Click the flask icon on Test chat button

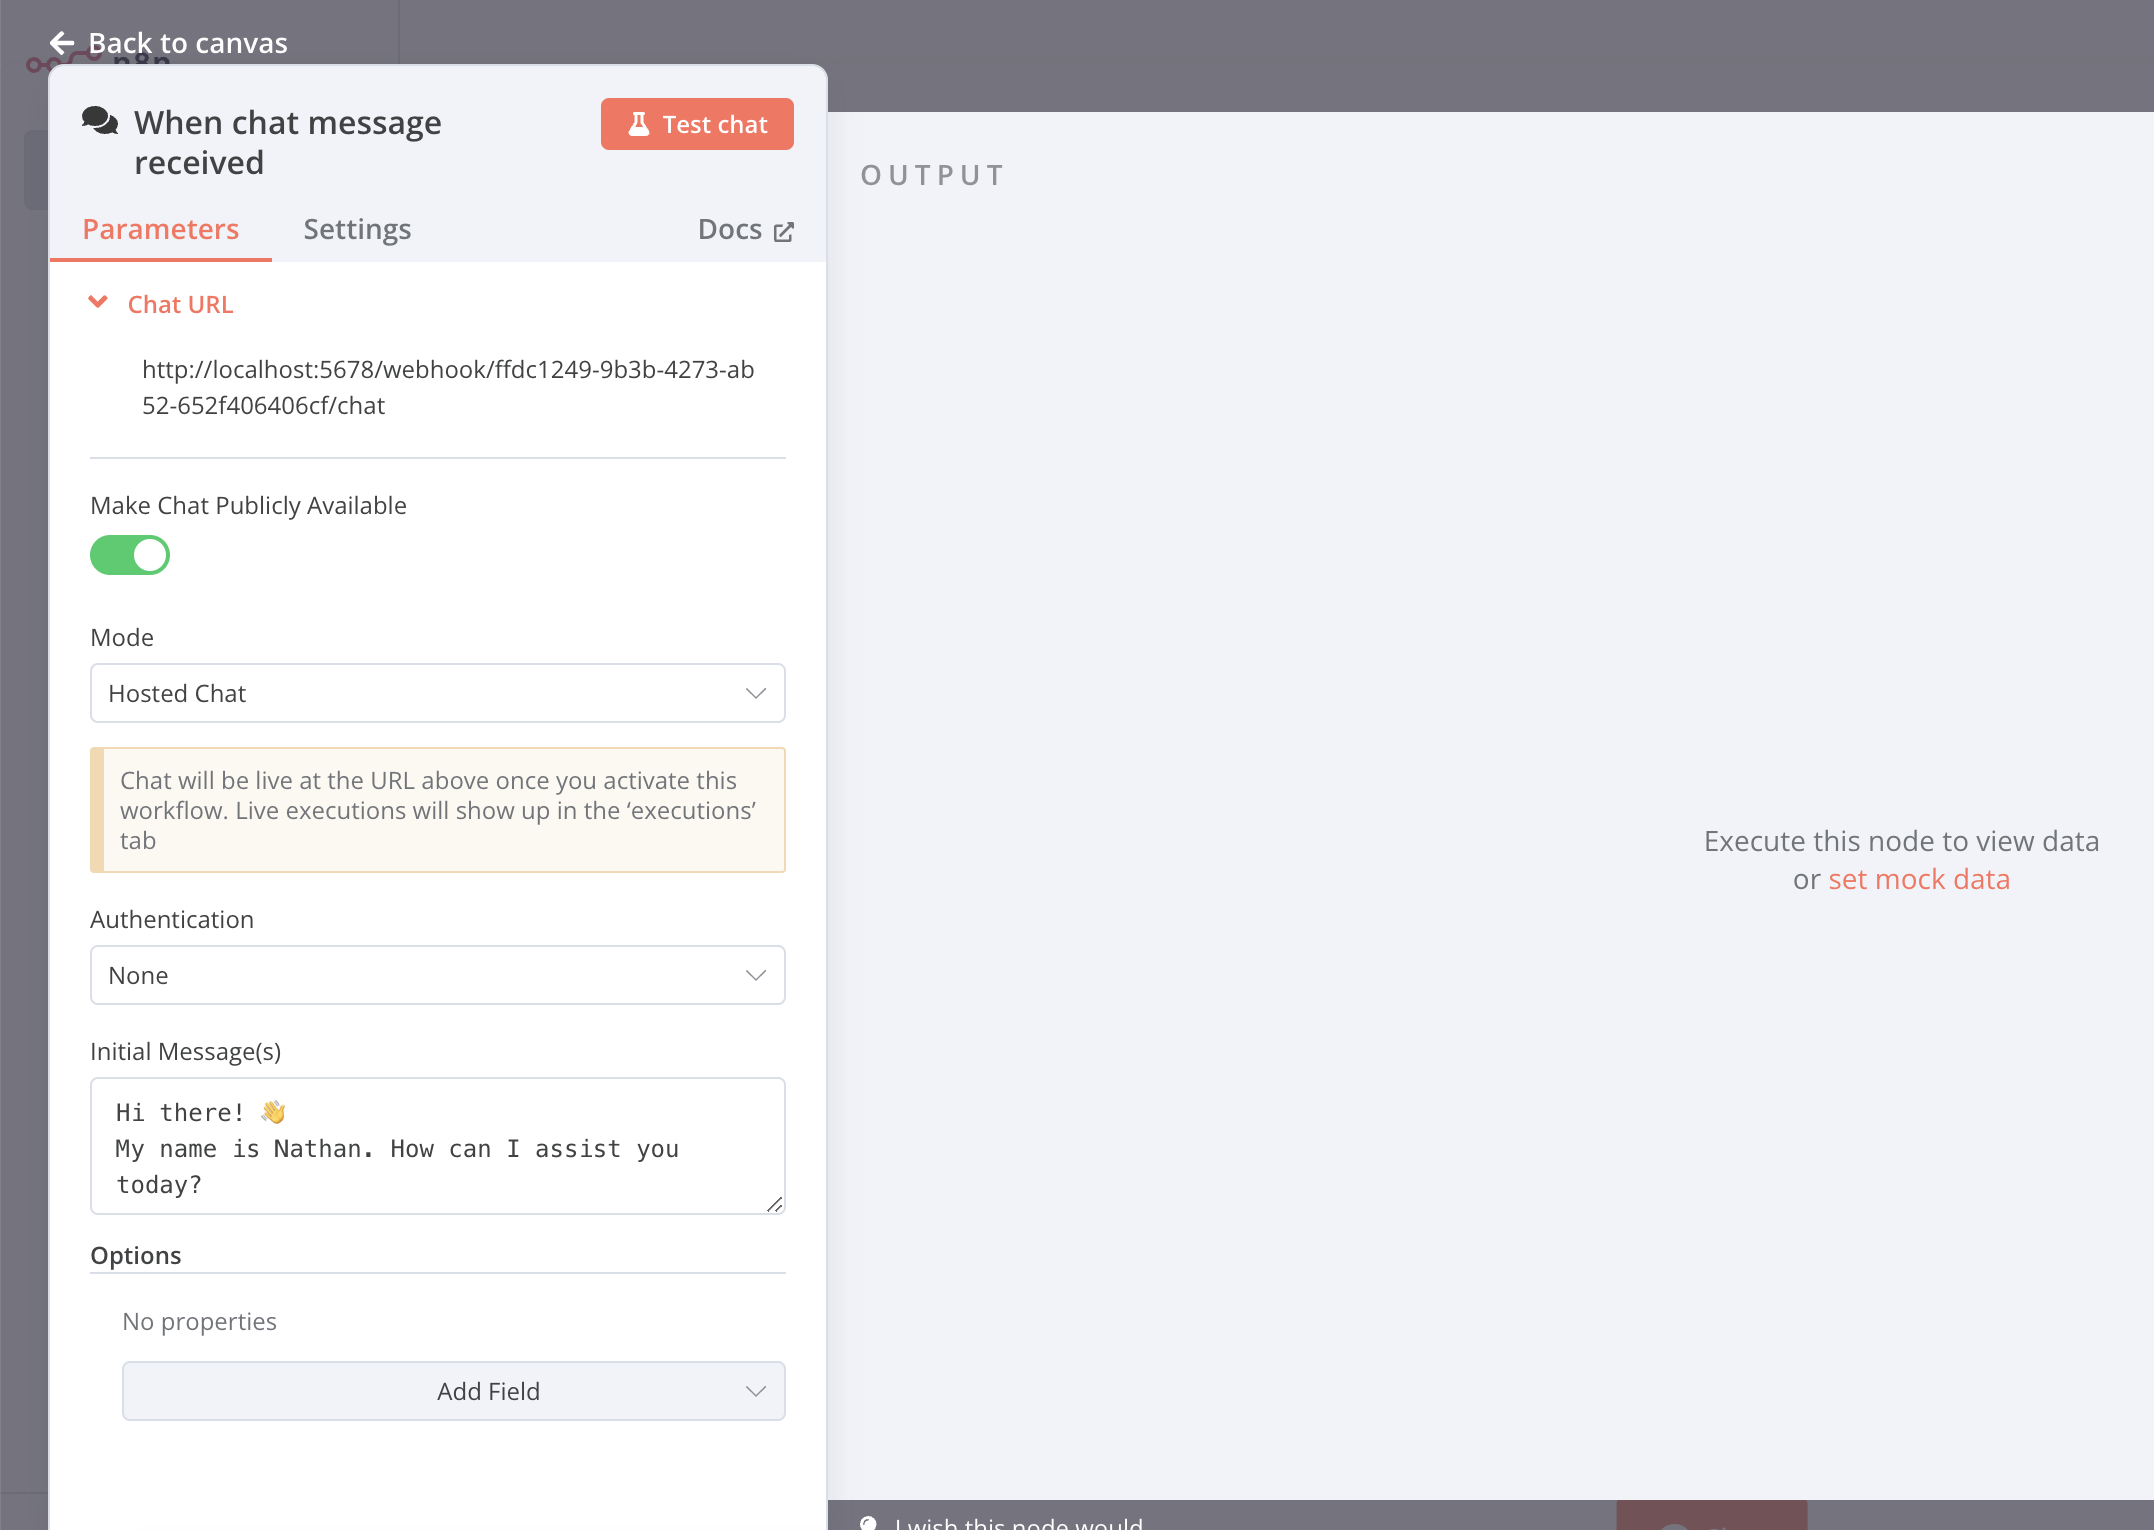tap(639, 123)
